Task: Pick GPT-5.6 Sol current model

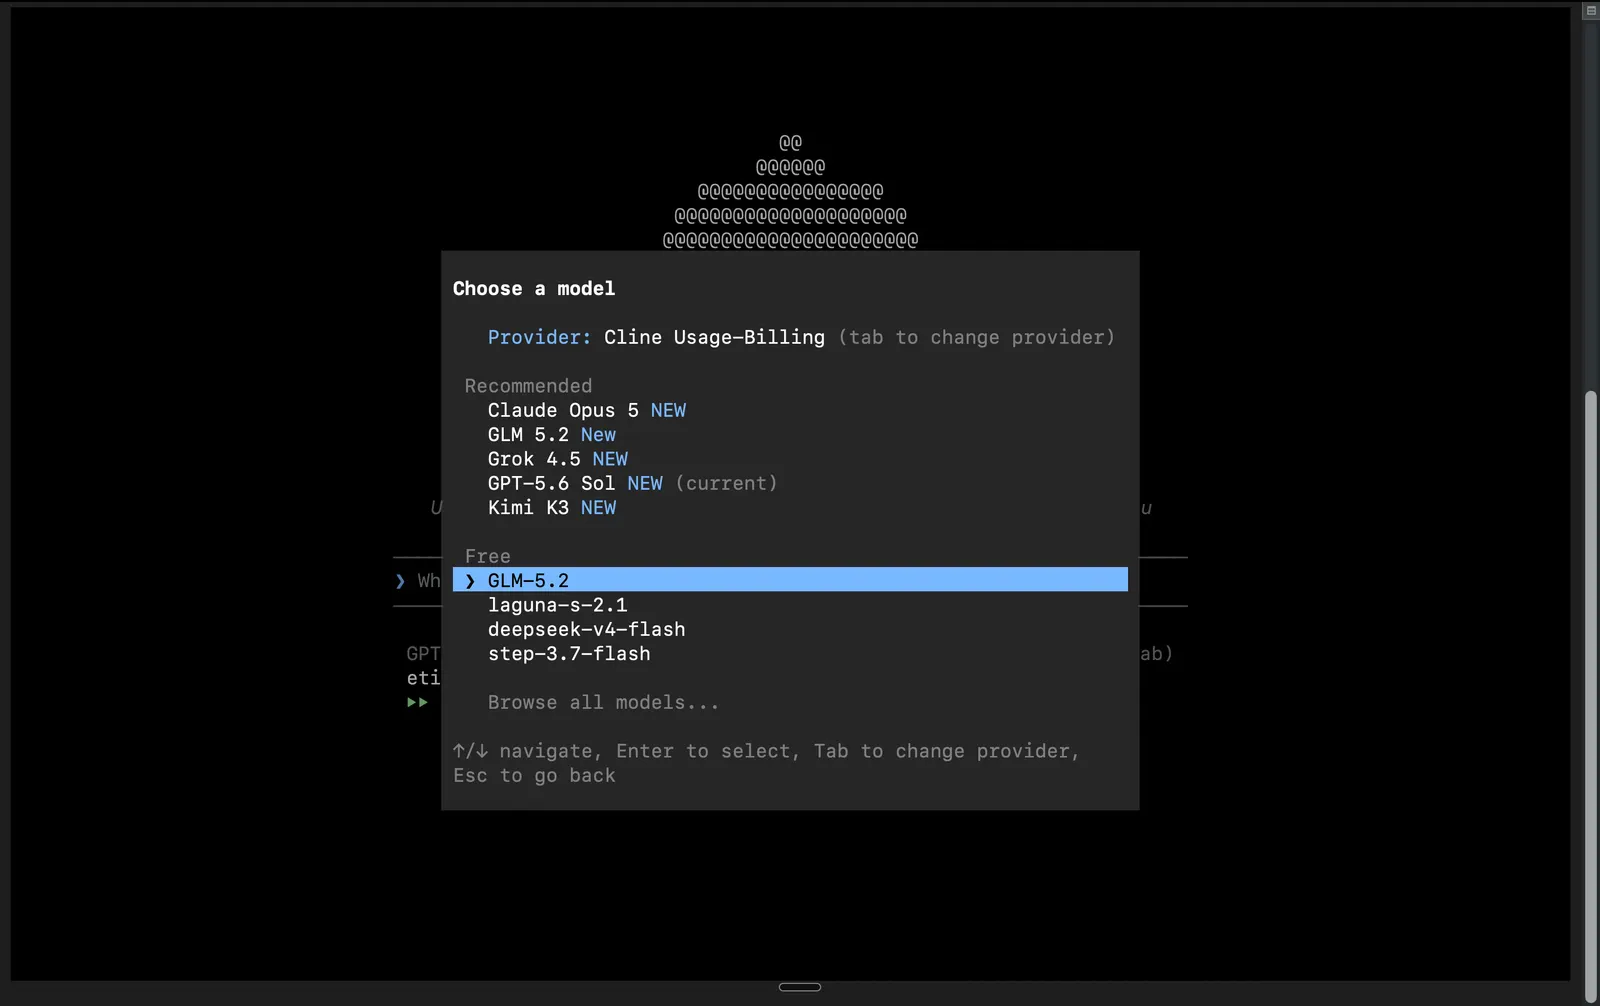Action: (x=632, y=483)
